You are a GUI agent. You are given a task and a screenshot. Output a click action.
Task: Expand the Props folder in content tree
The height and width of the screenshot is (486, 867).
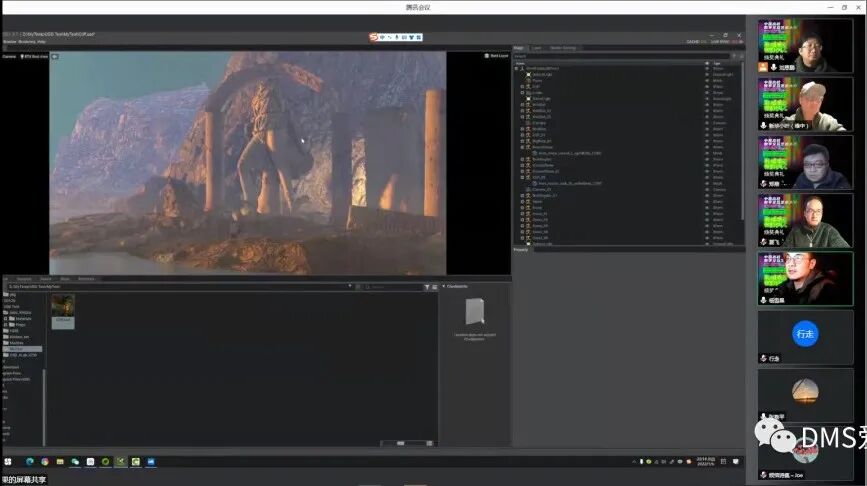coord(6,325)
